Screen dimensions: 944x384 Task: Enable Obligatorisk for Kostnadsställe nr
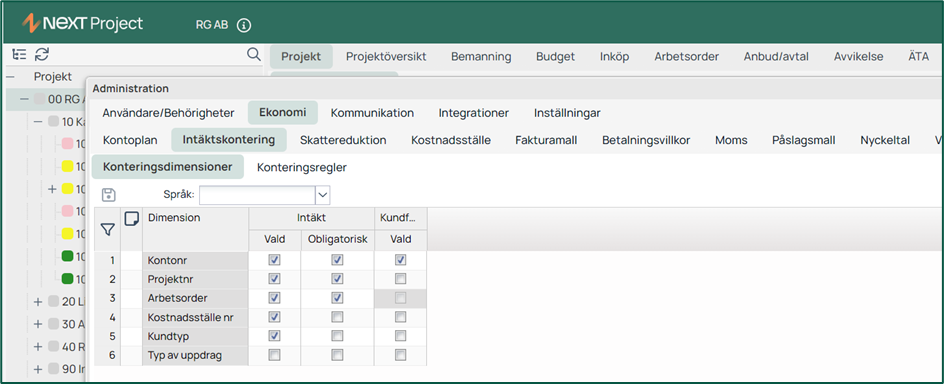tap(337, 317)
